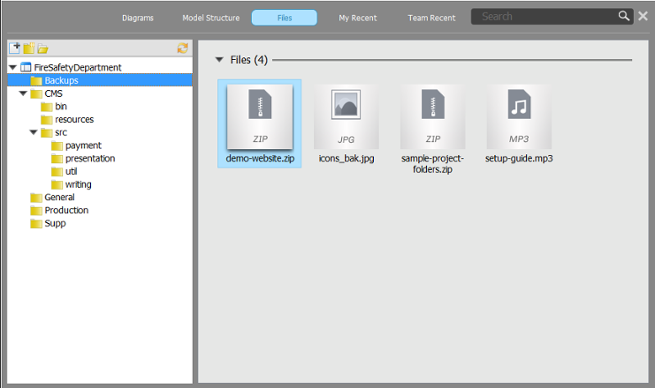Close the project browser with X icon

pos(643,16)
